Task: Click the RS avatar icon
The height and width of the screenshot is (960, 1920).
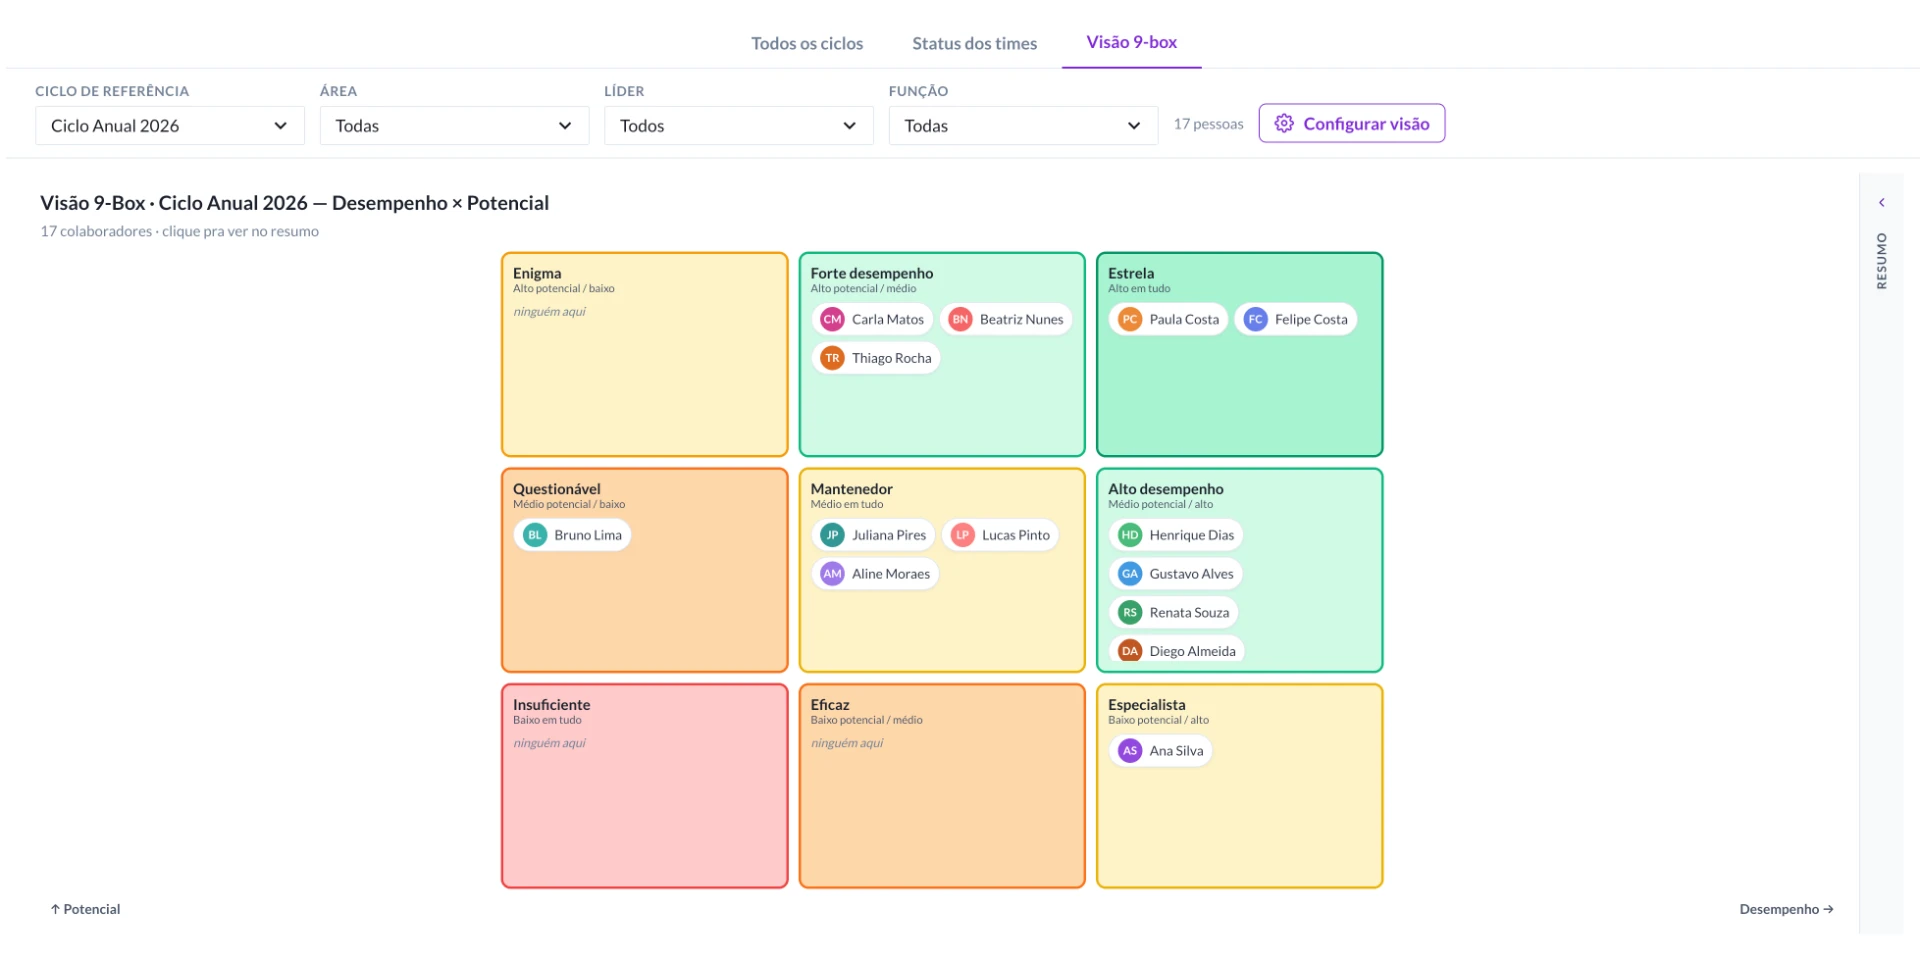Action: [x=1130, y=612]
